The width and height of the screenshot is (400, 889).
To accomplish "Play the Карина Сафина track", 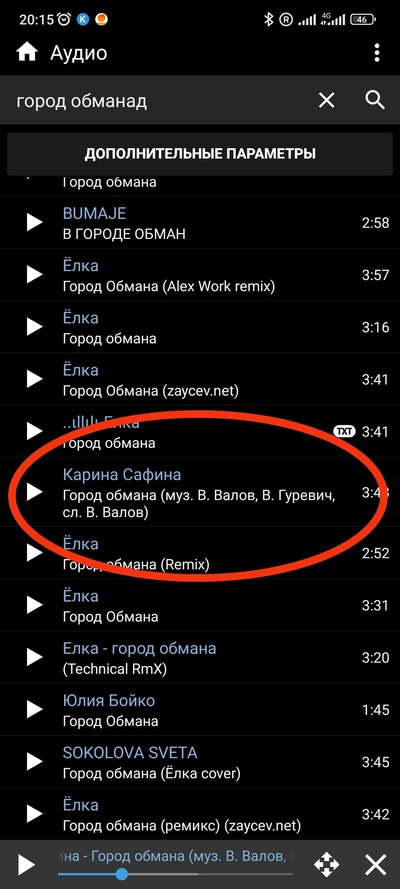I will 35,492.
